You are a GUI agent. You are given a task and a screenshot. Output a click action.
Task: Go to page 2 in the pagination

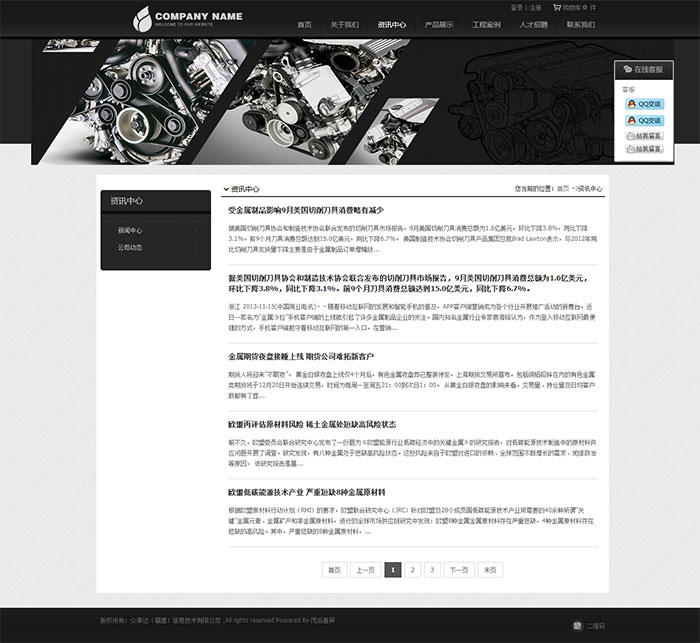point(412,570)
